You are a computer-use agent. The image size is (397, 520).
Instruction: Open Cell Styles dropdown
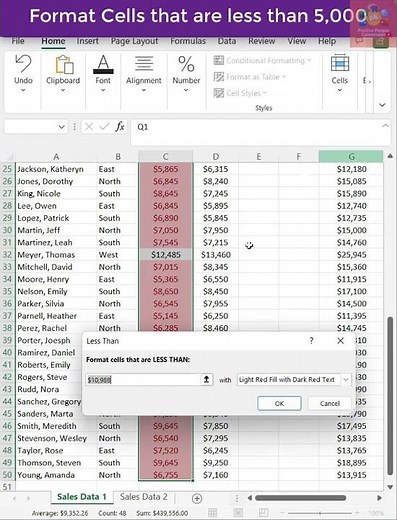pos(240,93)
